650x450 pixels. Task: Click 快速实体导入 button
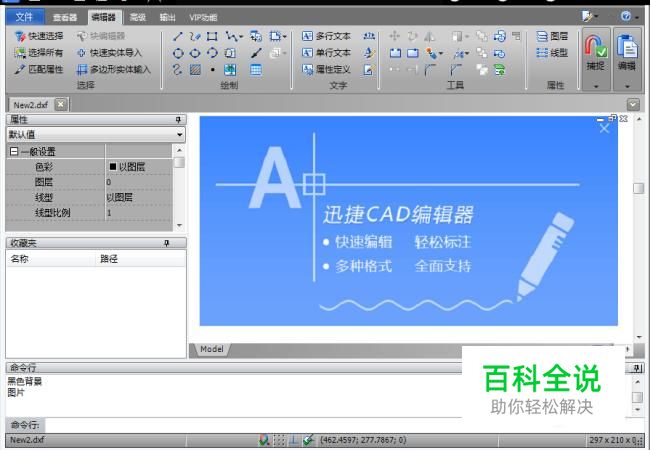109,53
